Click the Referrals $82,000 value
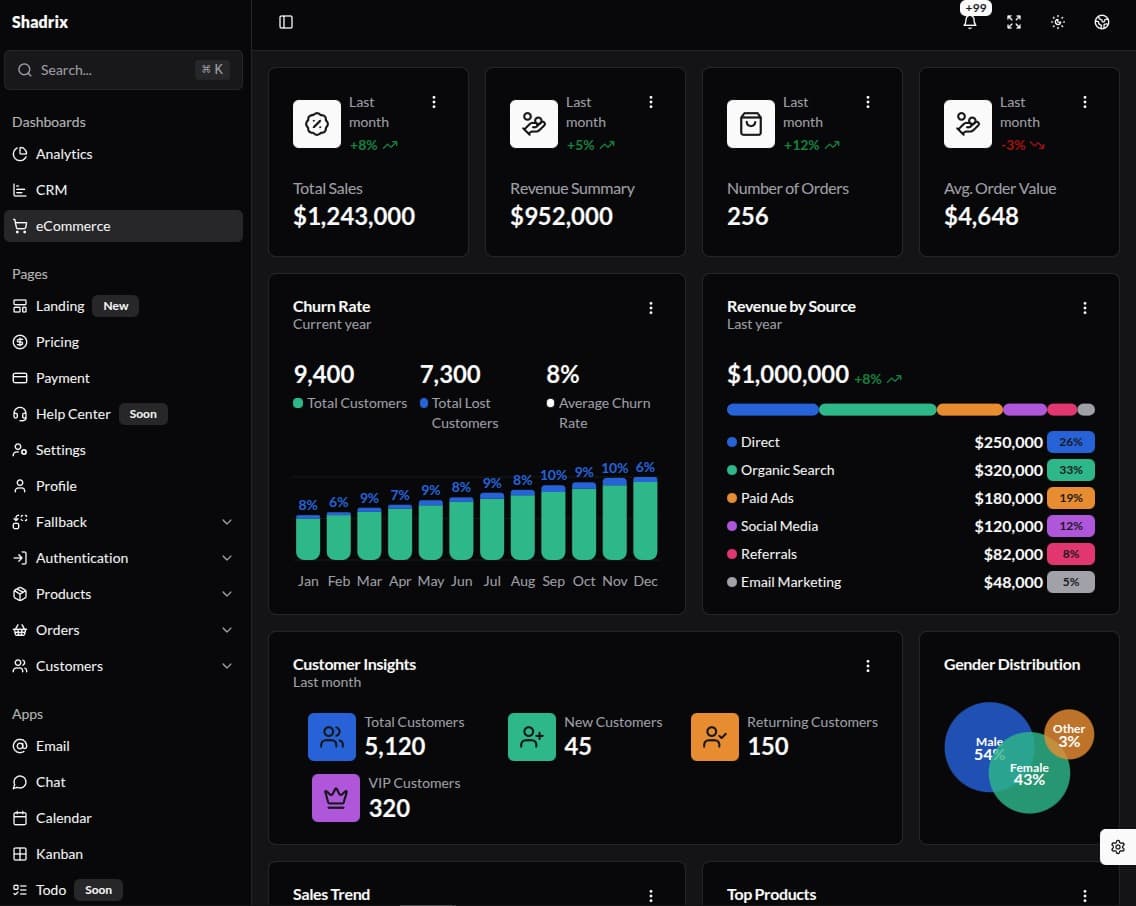The height and width of the screenshot is (906, 1136). pos(1013,554)
